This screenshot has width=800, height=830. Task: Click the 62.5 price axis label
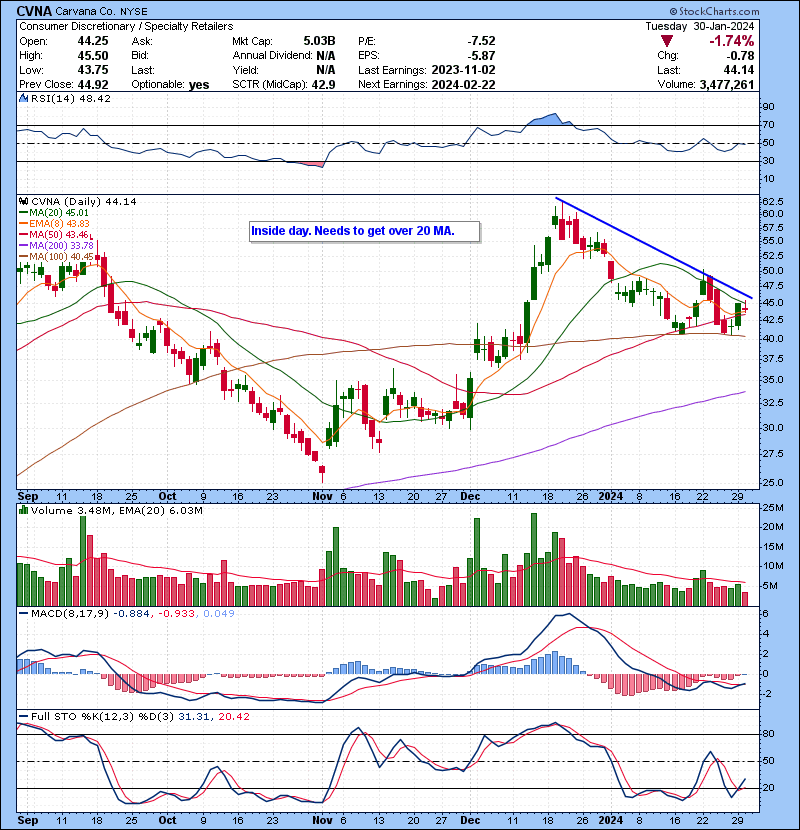772,202
